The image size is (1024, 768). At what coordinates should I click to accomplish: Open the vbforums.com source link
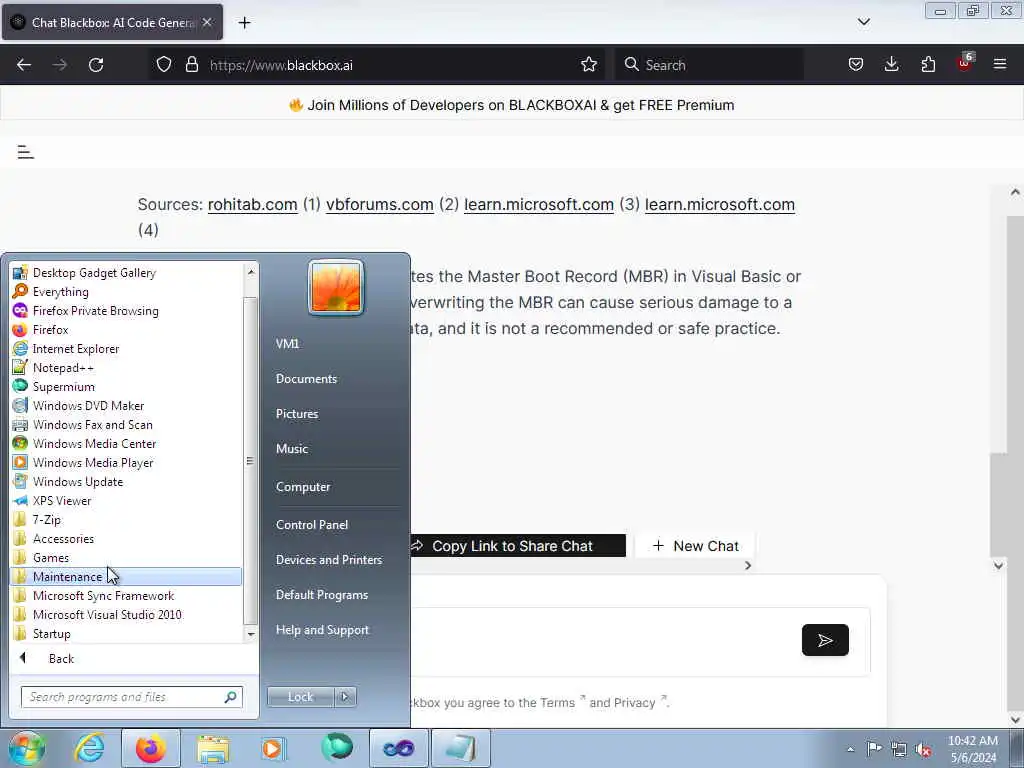380,204
